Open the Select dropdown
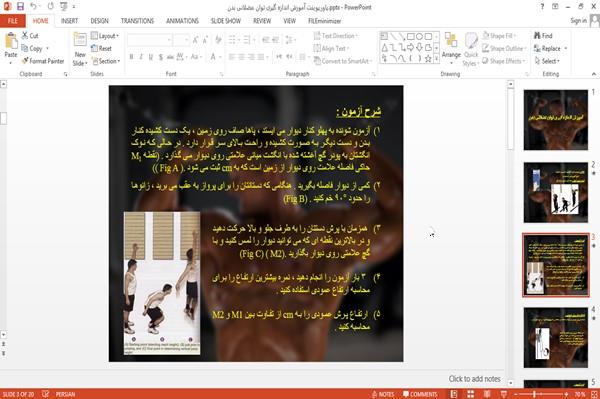The image size is (600, 399). 547,61
